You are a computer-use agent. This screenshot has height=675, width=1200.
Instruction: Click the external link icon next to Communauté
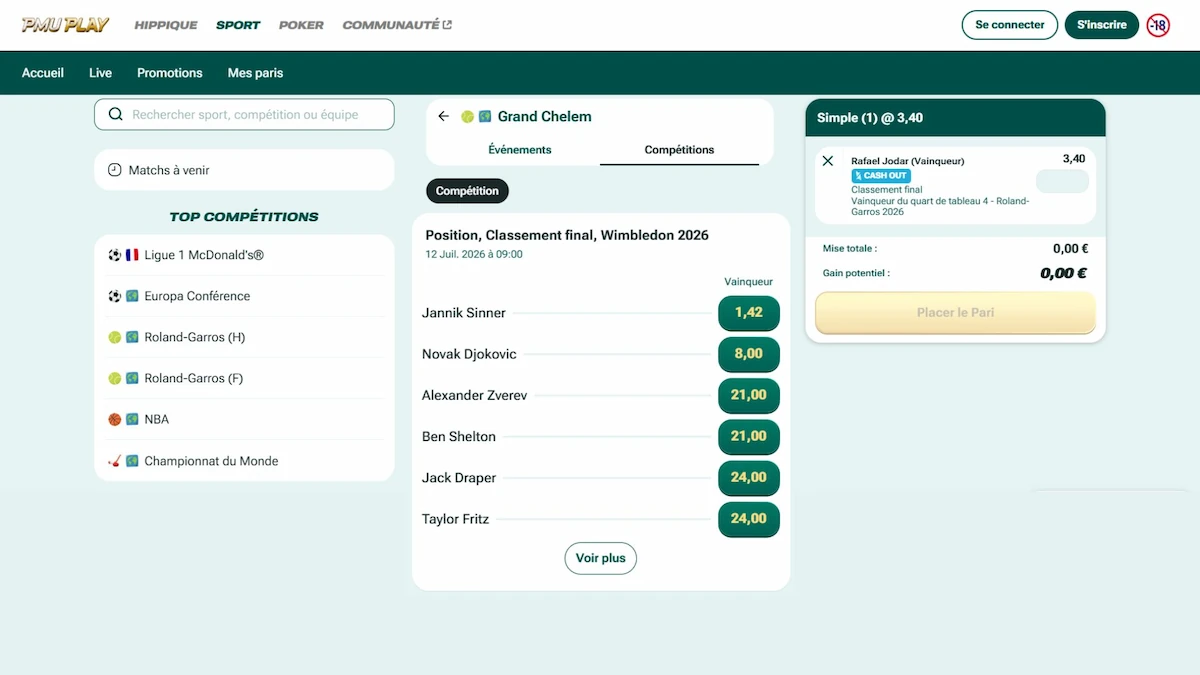tap(447, 25)
